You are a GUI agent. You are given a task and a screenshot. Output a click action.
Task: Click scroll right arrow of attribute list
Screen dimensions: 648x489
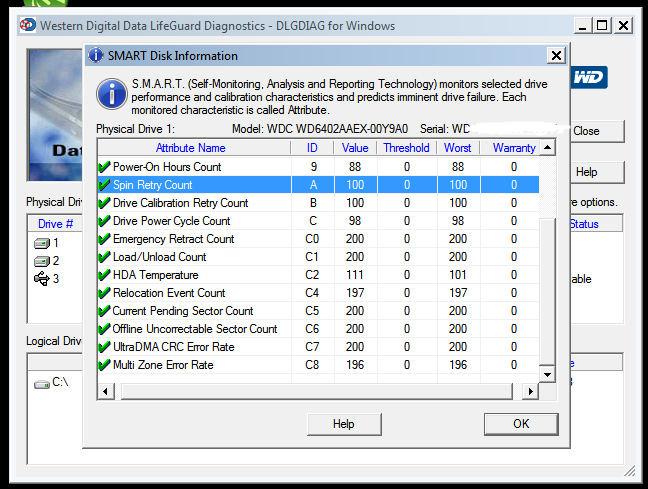pos(531,391)
